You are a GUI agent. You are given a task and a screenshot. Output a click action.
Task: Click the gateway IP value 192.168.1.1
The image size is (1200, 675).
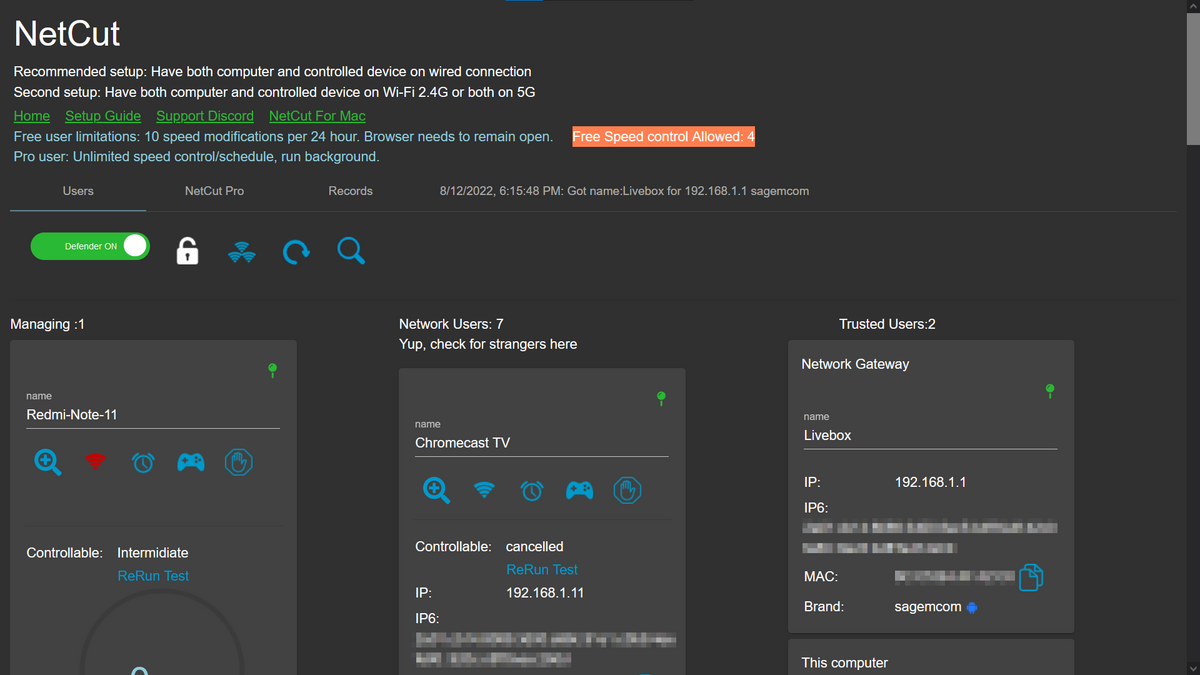pyautogui.click(x=930, y=482)
